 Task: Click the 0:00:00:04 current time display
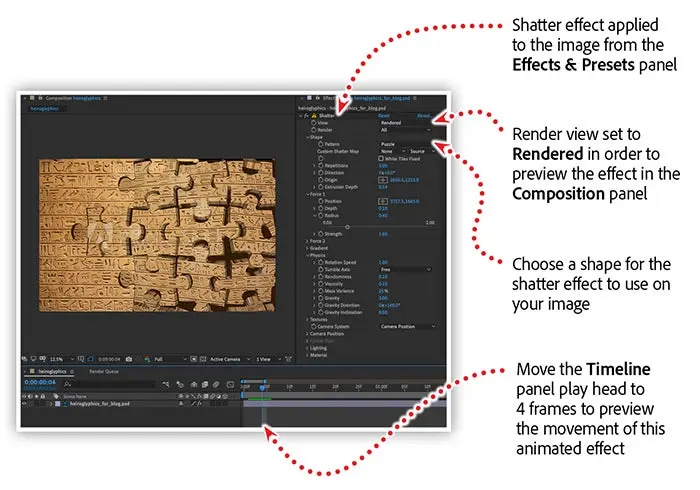(40, 382)
